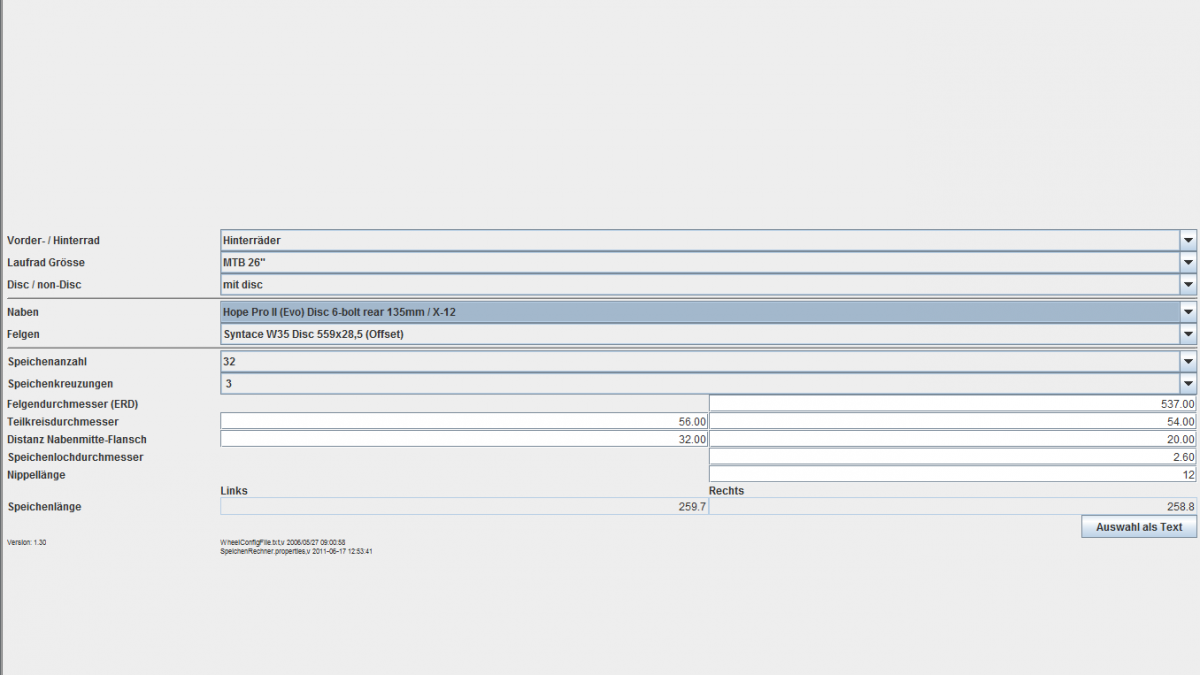Click the Felgendurchmesser (ERD) field with 537.00
1200x675 pixels.
coord(952,403)
